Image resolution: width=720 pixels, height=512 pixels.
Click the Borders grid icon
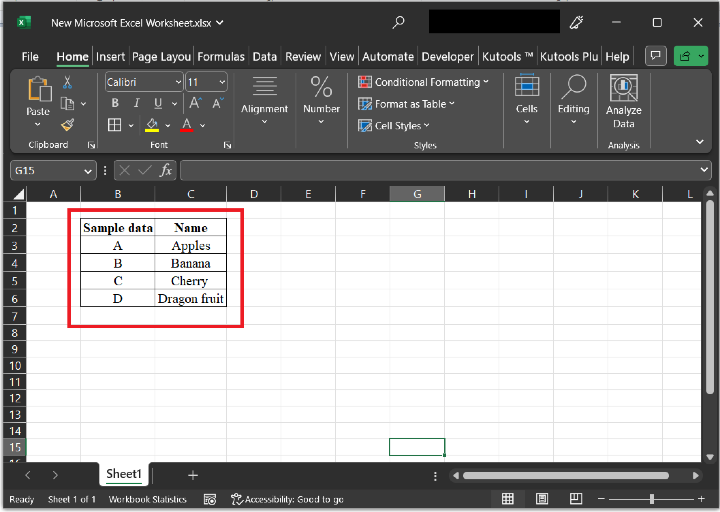tap(115, 125)
